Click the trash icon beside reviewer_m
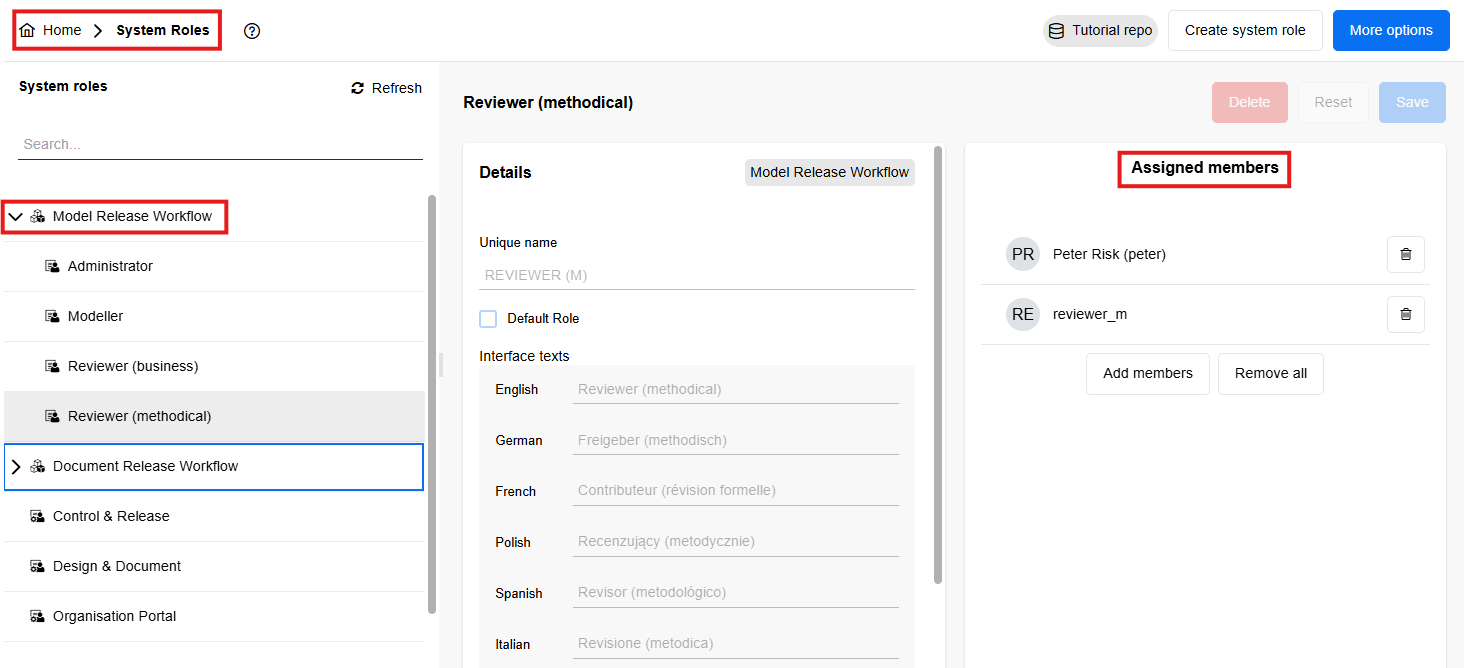Screen dimensions: 1464x668 point(1405,314)
